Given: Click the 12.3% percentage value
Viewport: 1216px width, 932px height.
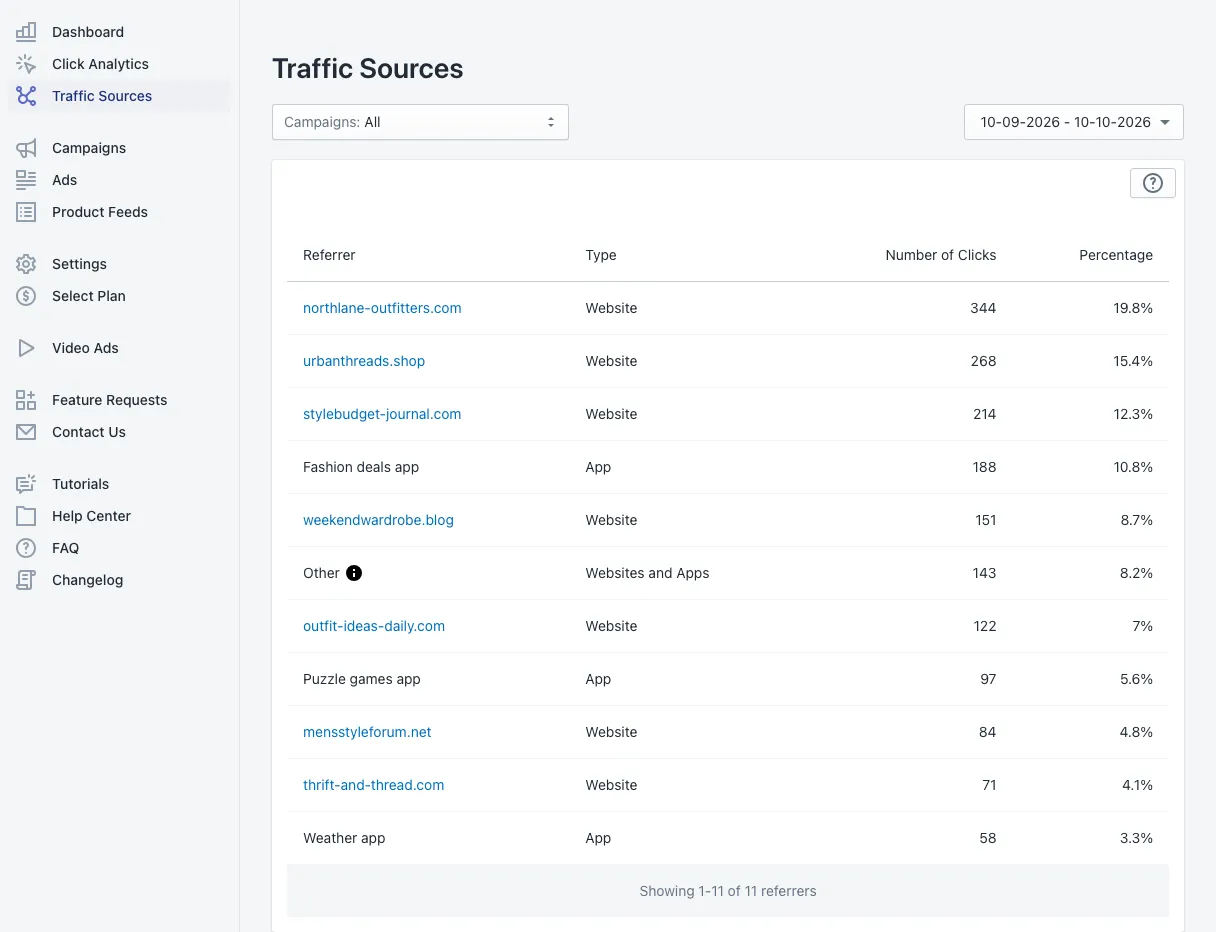Looking at the screenshot, I should coord(1133,414).
